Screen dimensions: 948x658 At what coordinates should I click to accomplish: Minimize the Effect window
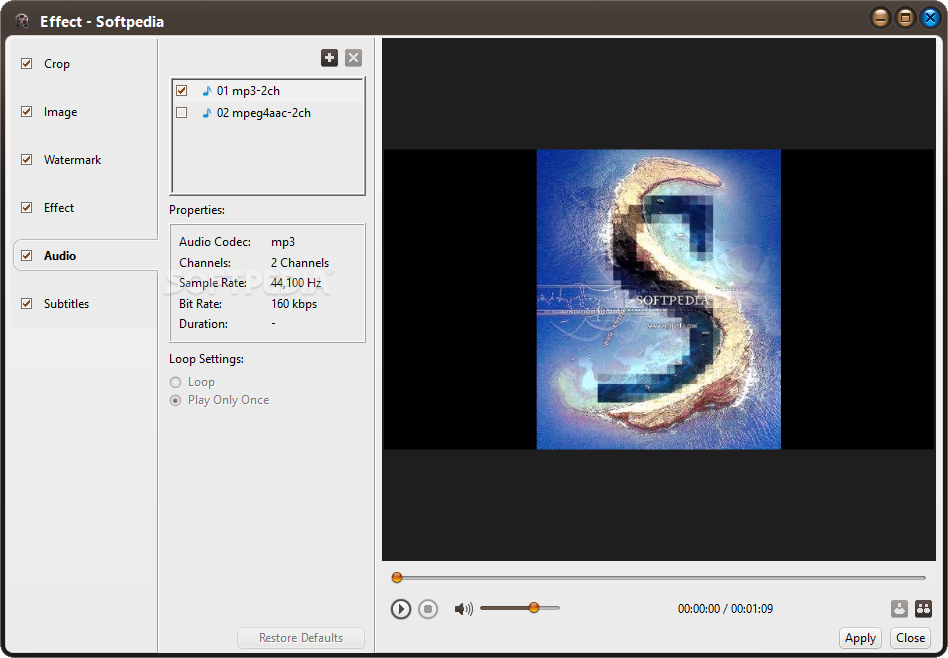coord(880,18)
